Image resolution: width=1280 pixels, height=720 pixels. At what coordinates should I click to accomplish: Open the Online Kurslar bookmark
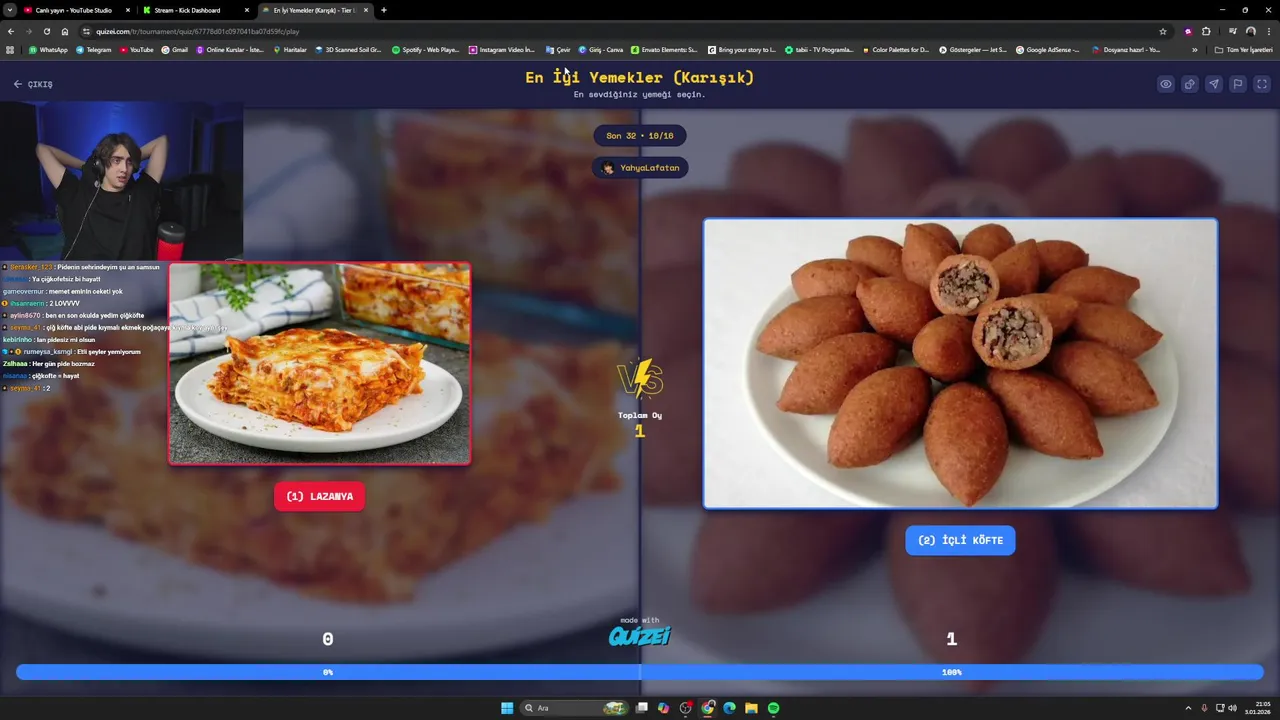pos(231,49)
